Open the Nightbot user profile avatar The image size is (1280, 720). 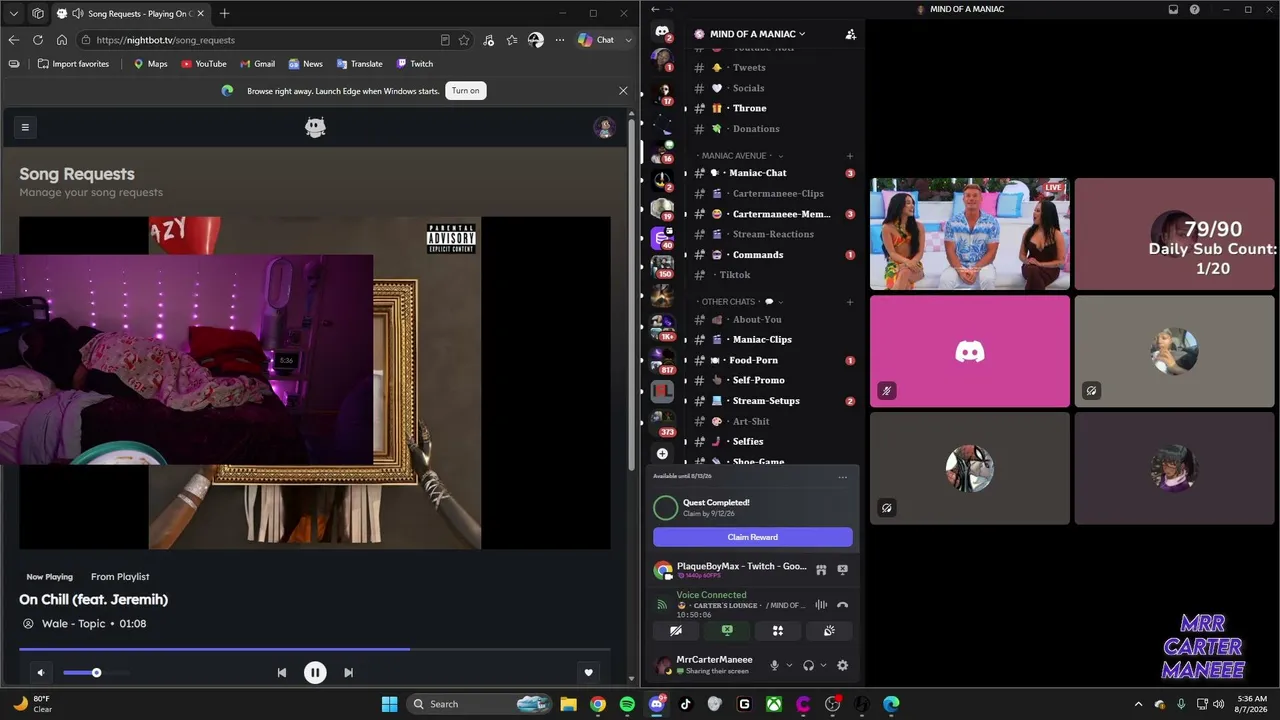[x=604, y=127]
